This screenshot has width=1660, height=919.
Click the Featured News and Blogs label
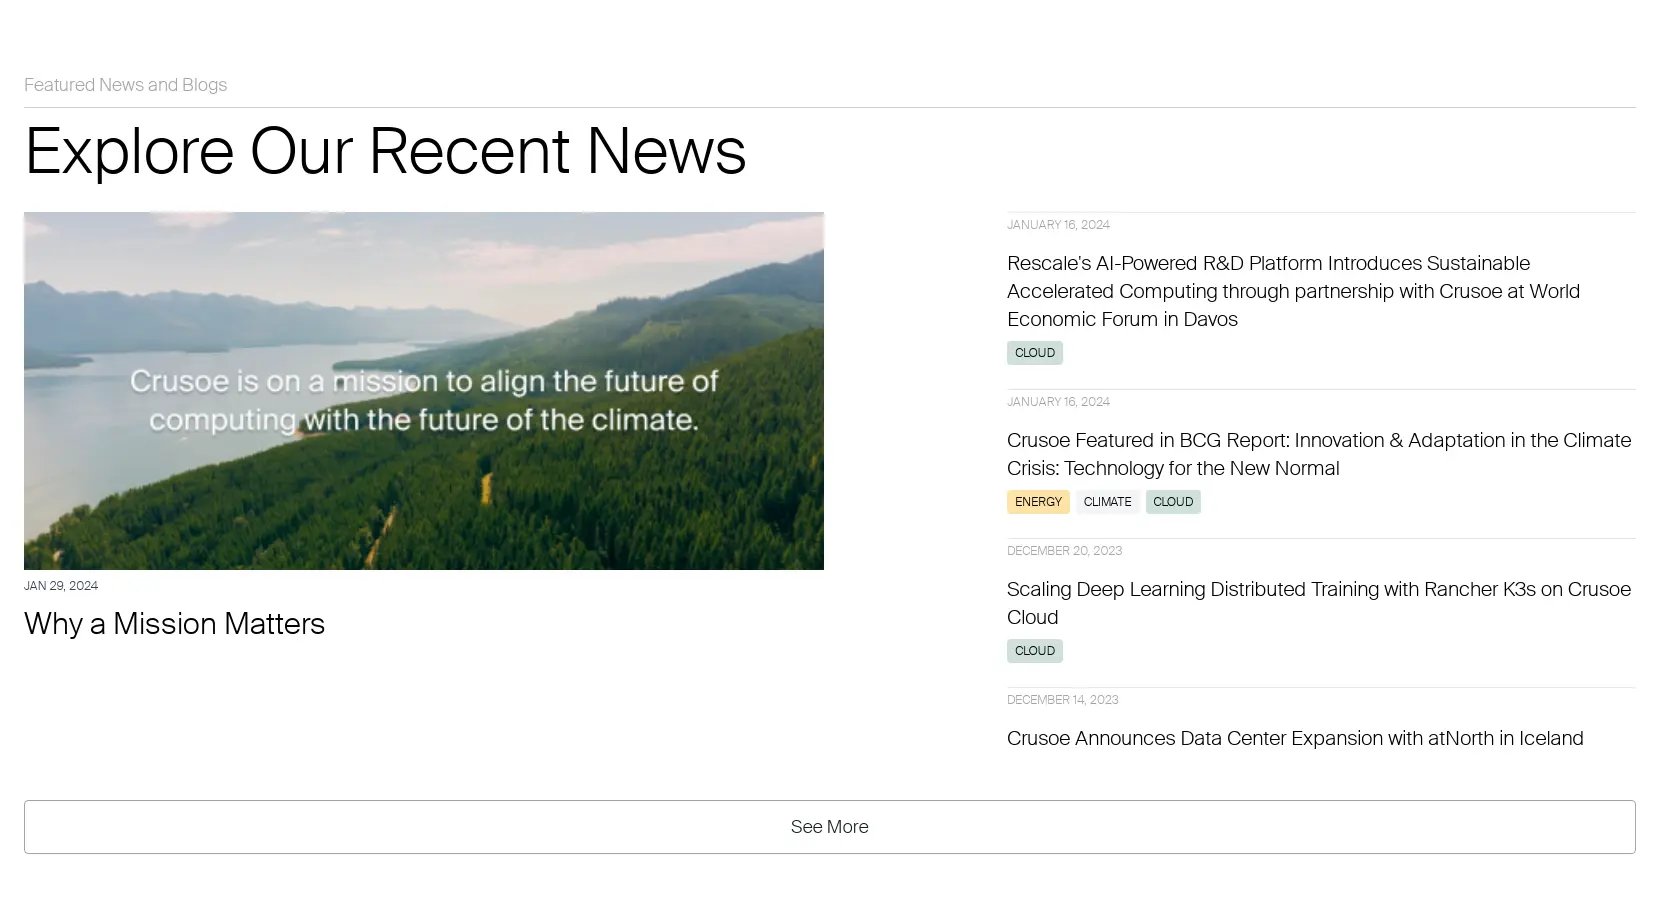click(125, 85)
